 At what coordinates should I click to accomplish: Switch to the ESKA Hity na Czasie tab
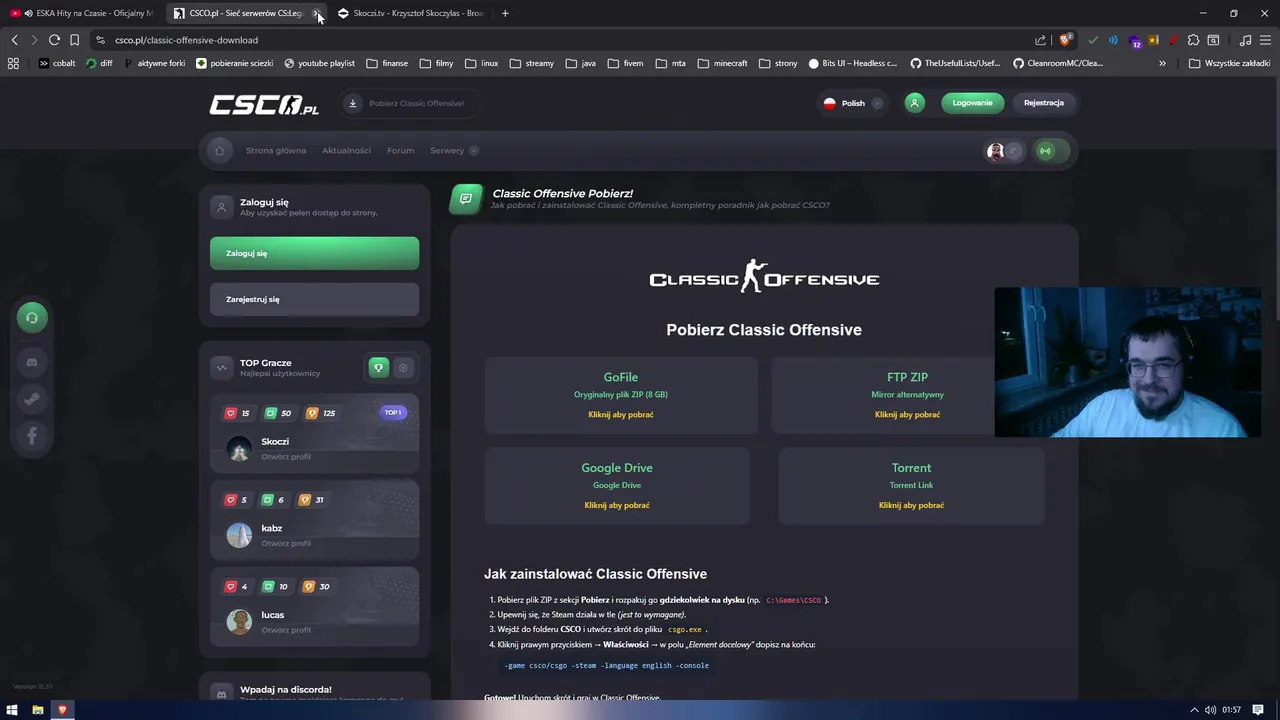(83, 13)
